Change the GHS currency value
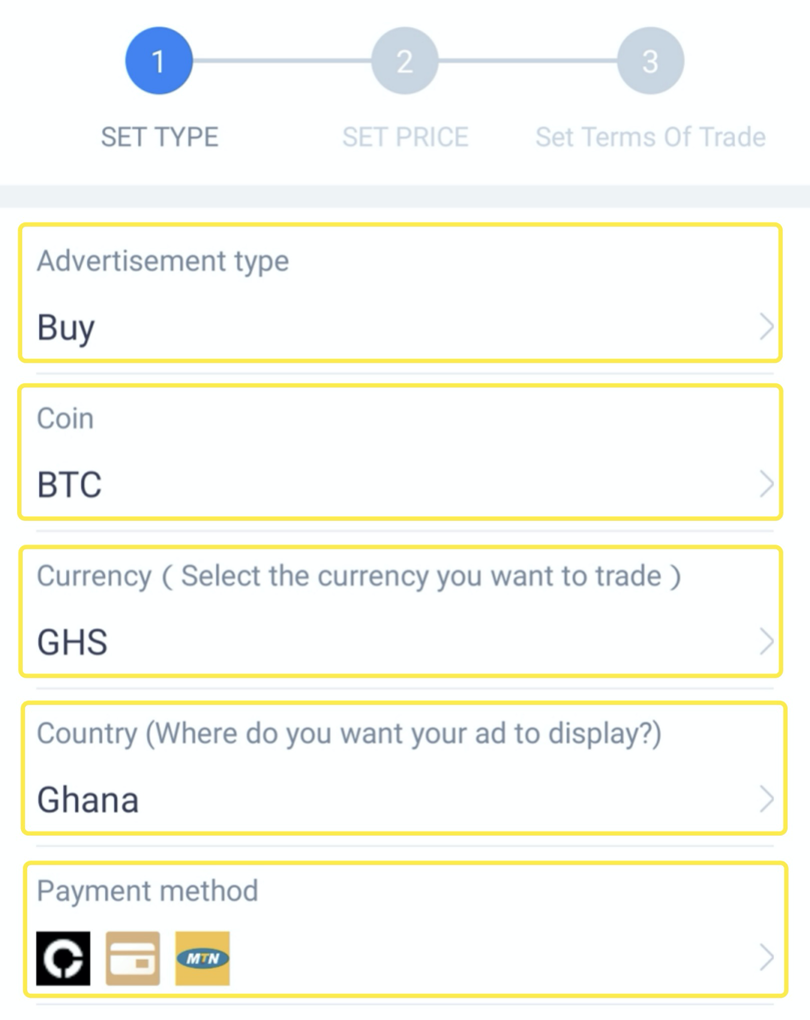Screen dimensions: 810x1020 (72, 642)
